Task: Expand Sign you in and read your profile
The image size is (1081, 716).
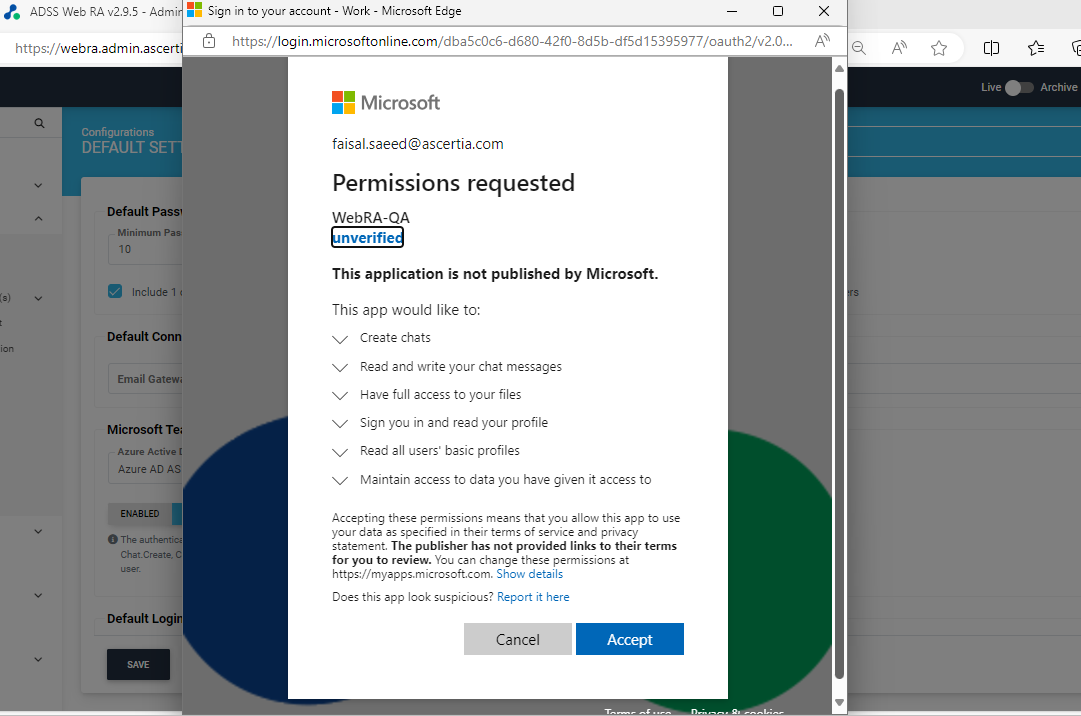Action: point(340,424)
